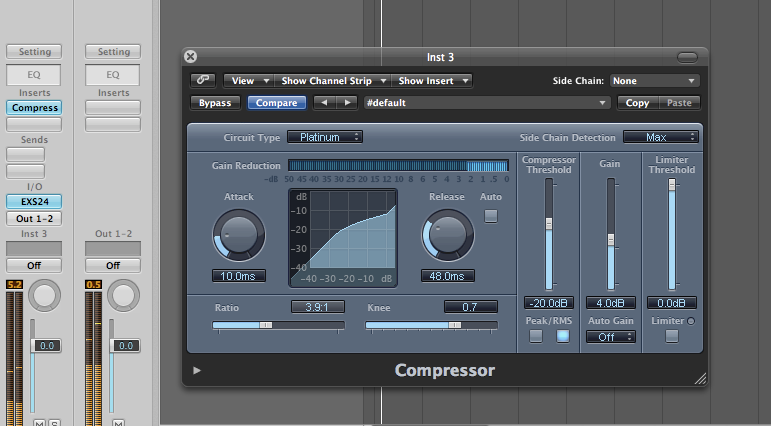Click the Out 1-2 volume fader
Viewport: 771px width, 426px height.
click(x=125, y=346)
